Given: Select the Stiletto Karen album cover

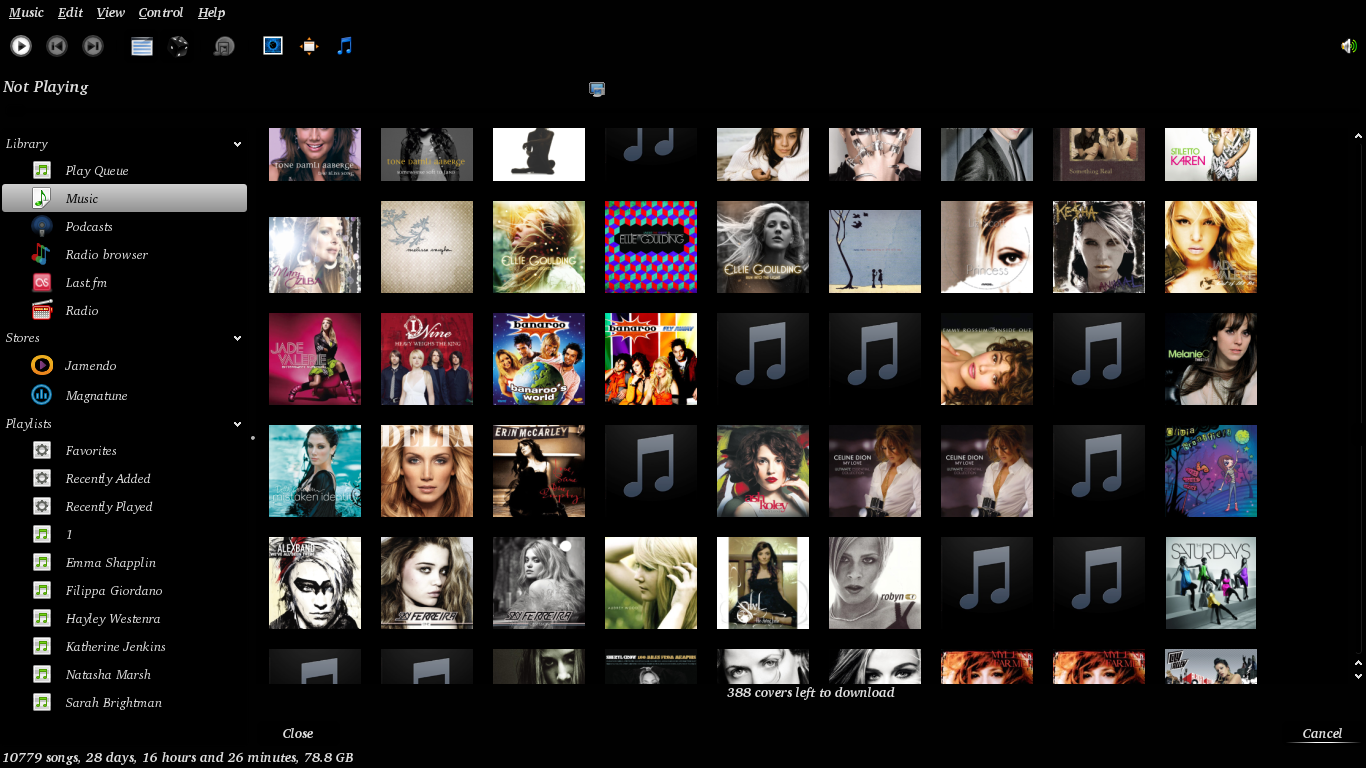Looking at the screenshot, I should click(1211, 154).
